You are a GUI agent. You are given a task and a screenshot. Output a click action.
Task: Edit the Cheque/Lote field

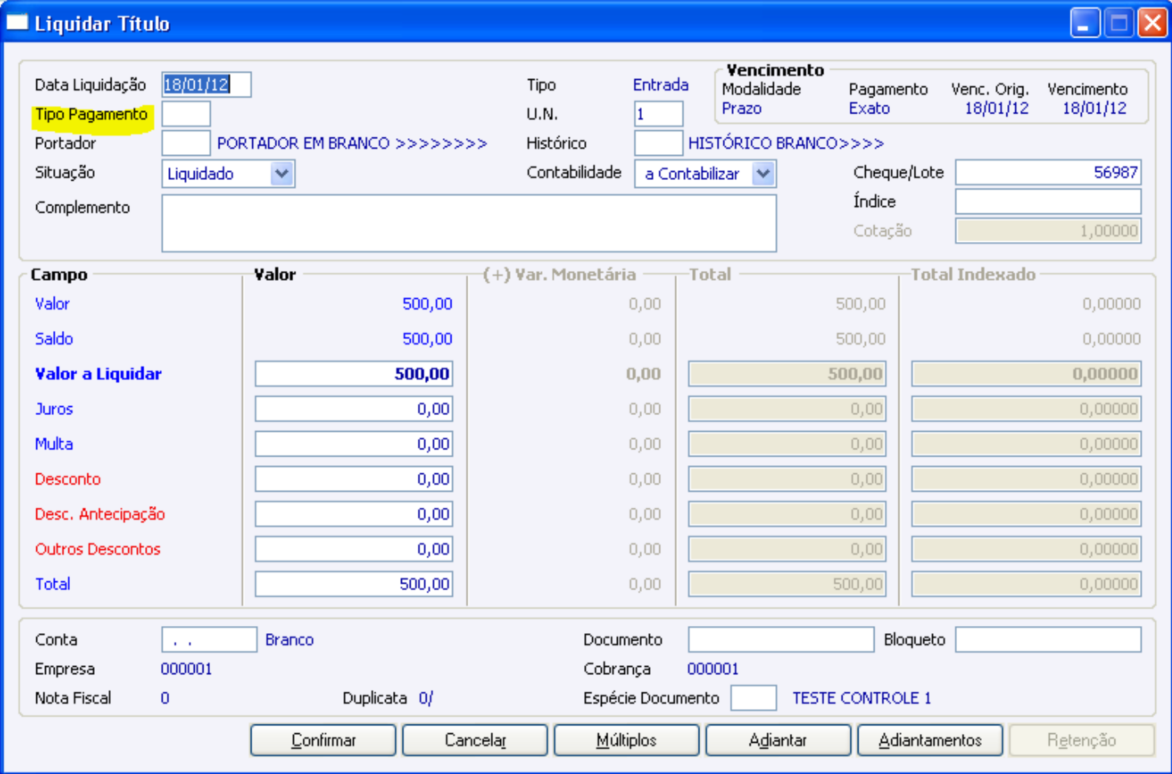(1047, 173)
